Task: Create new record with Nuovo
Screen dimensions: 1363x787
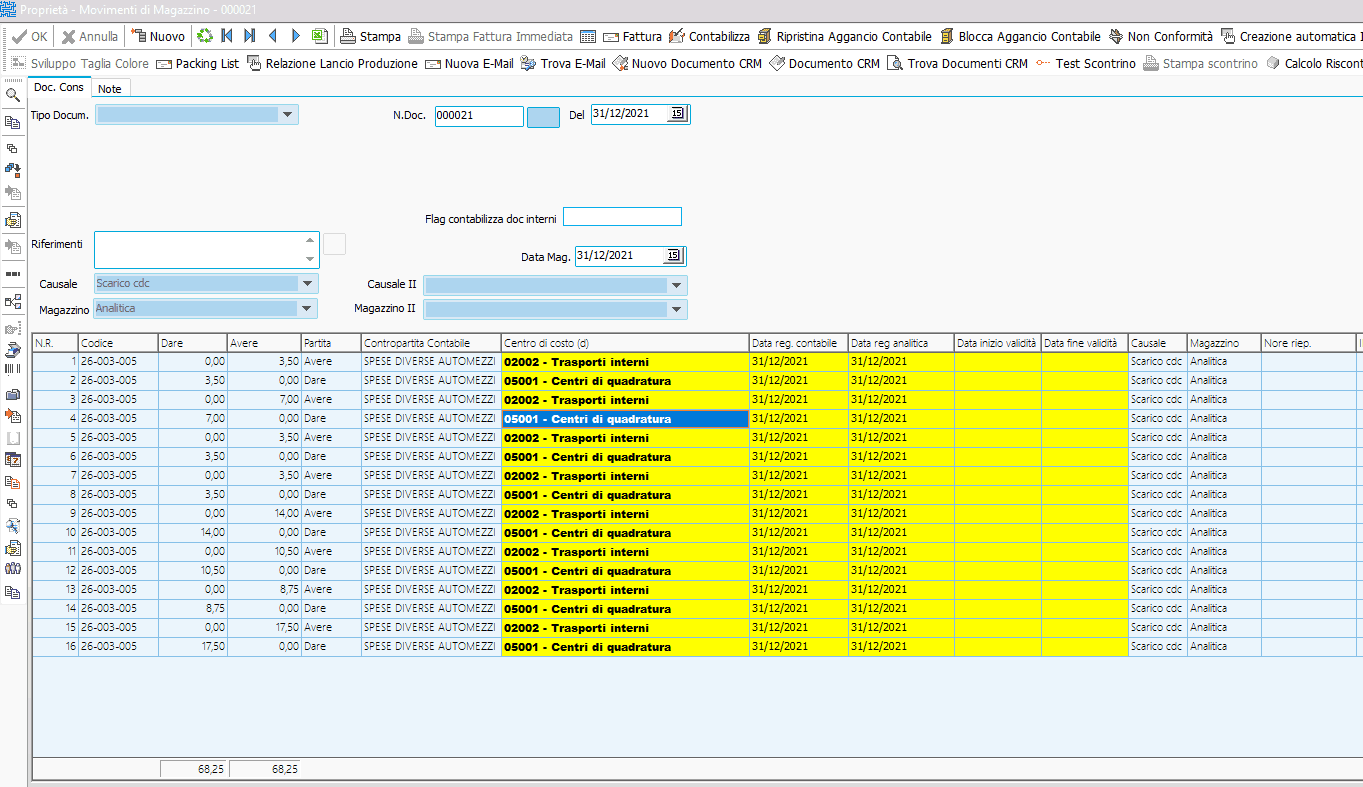Action: [158, 36]
